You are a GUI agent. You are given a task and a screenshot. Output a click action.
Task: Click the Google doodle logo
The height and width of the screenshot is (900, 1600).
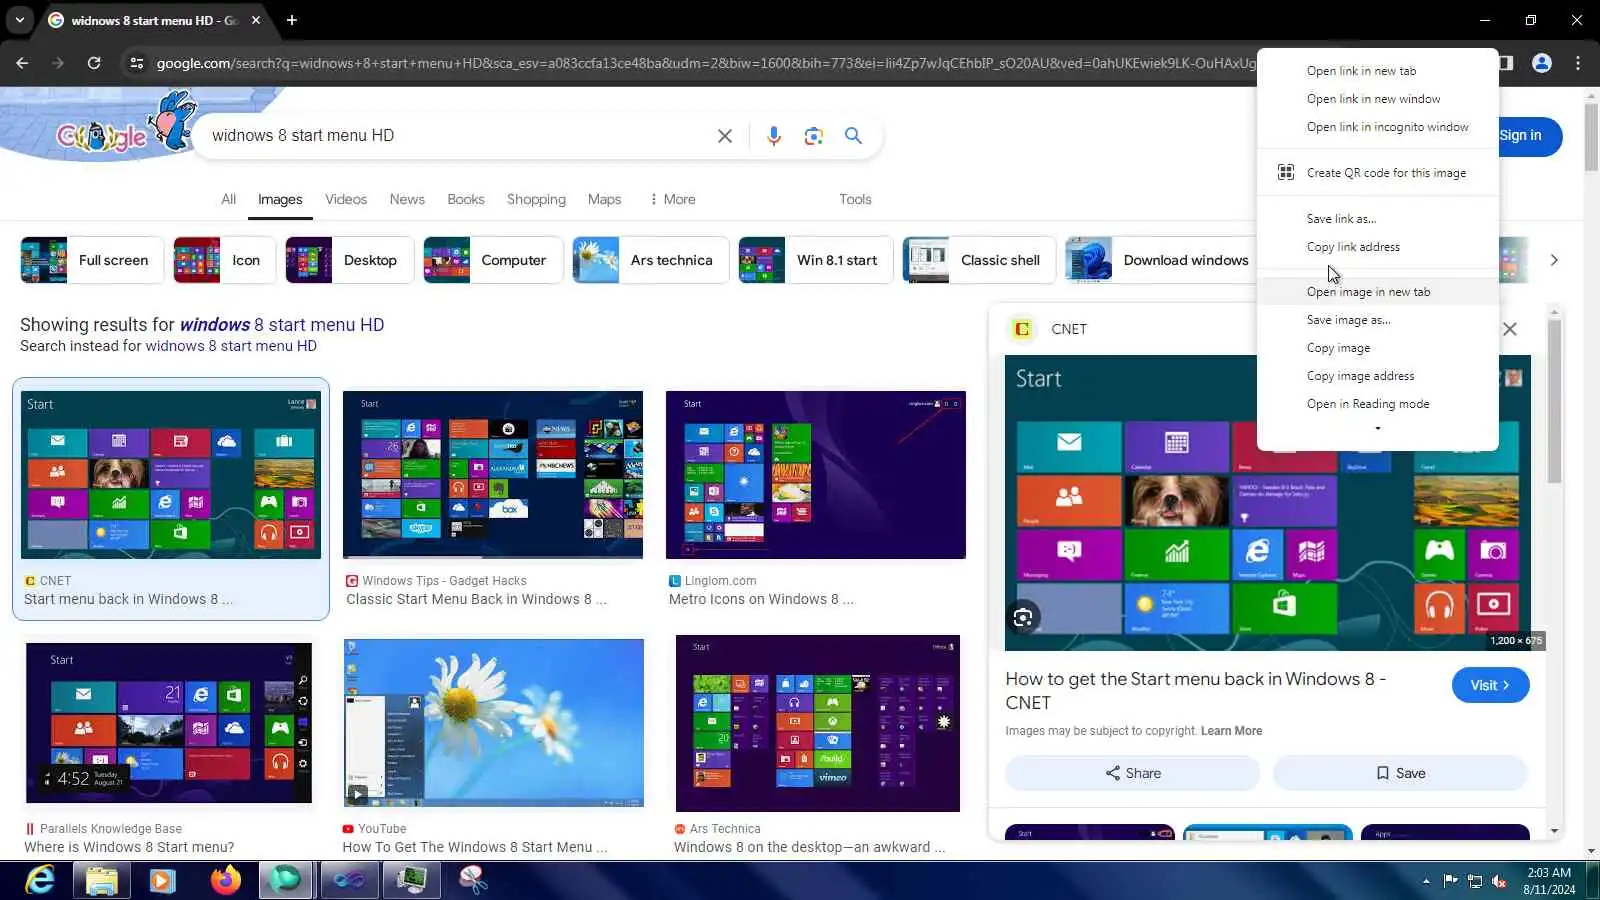point(126,126)
